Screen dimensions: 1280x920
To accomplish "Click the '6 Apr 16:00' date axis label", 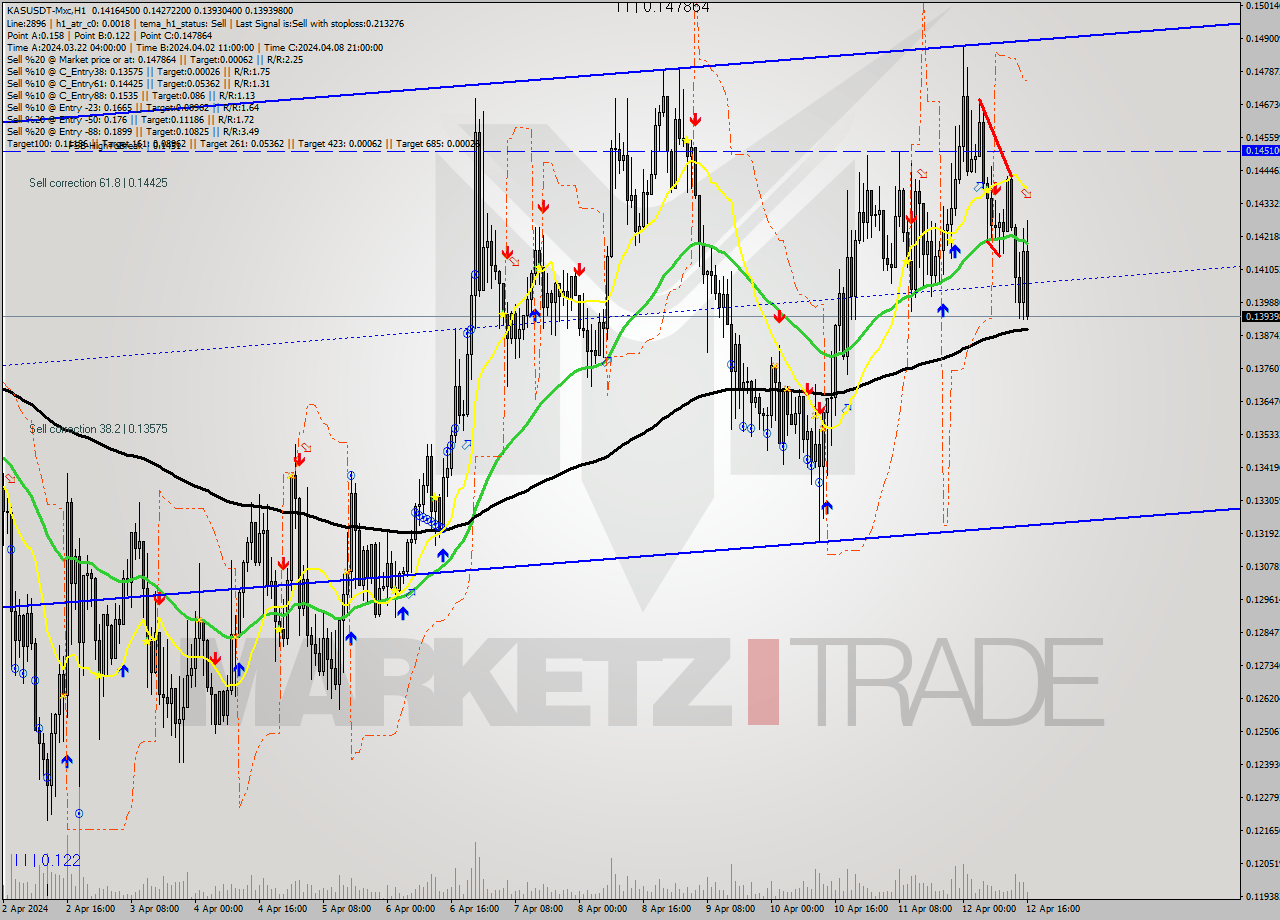I will (473, 909).
